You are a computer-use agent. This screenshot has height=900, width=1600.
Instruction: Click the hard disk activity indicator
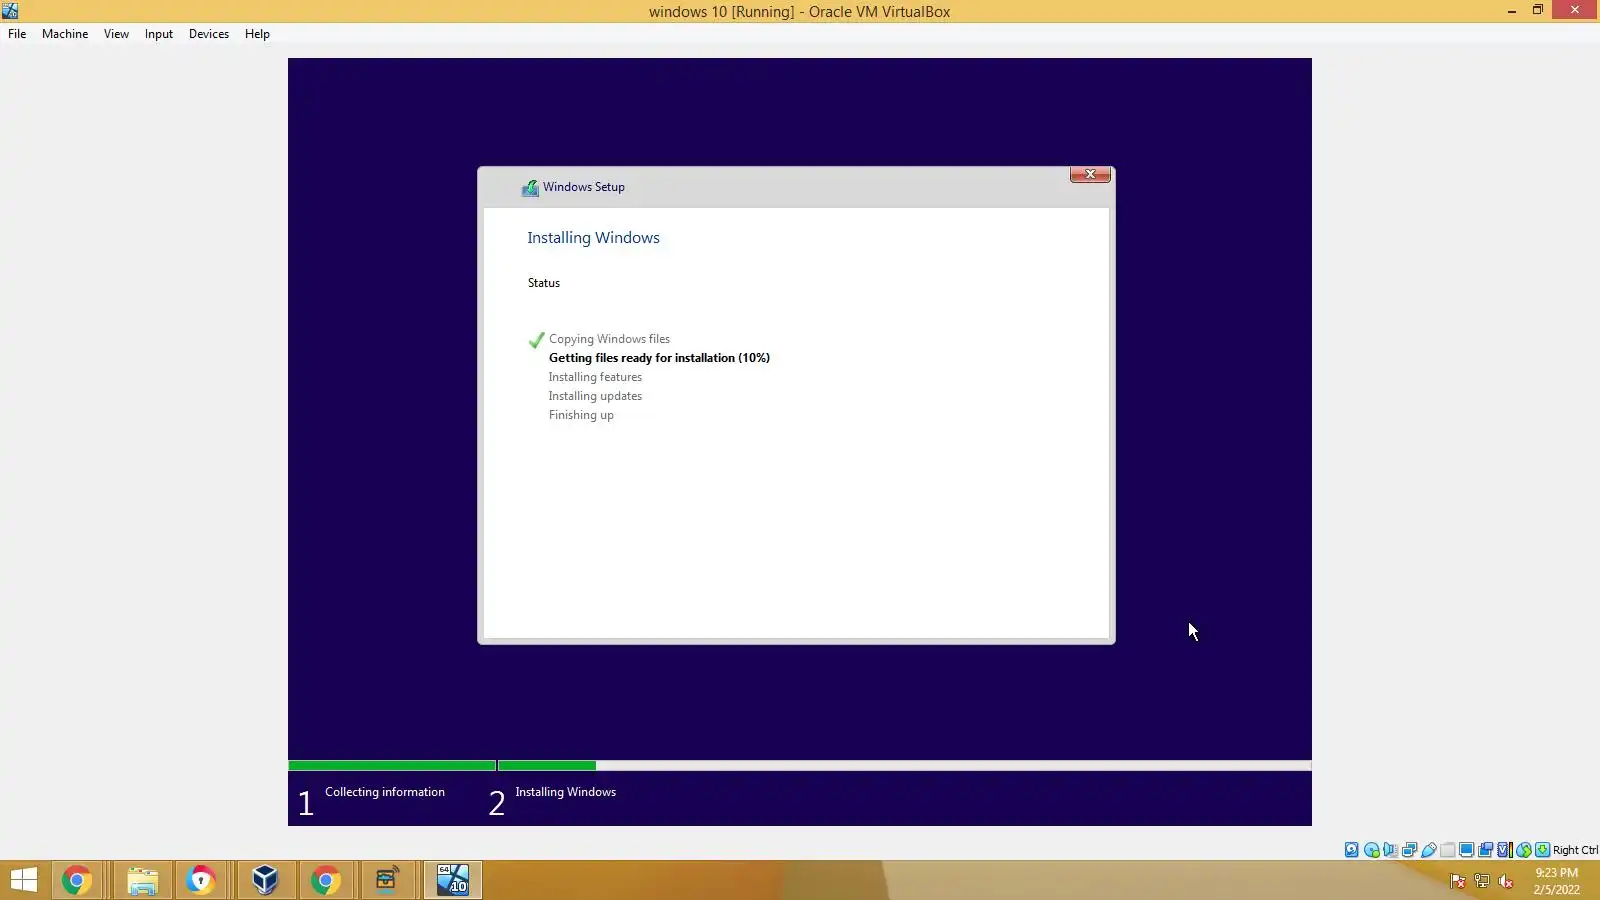1352,850
